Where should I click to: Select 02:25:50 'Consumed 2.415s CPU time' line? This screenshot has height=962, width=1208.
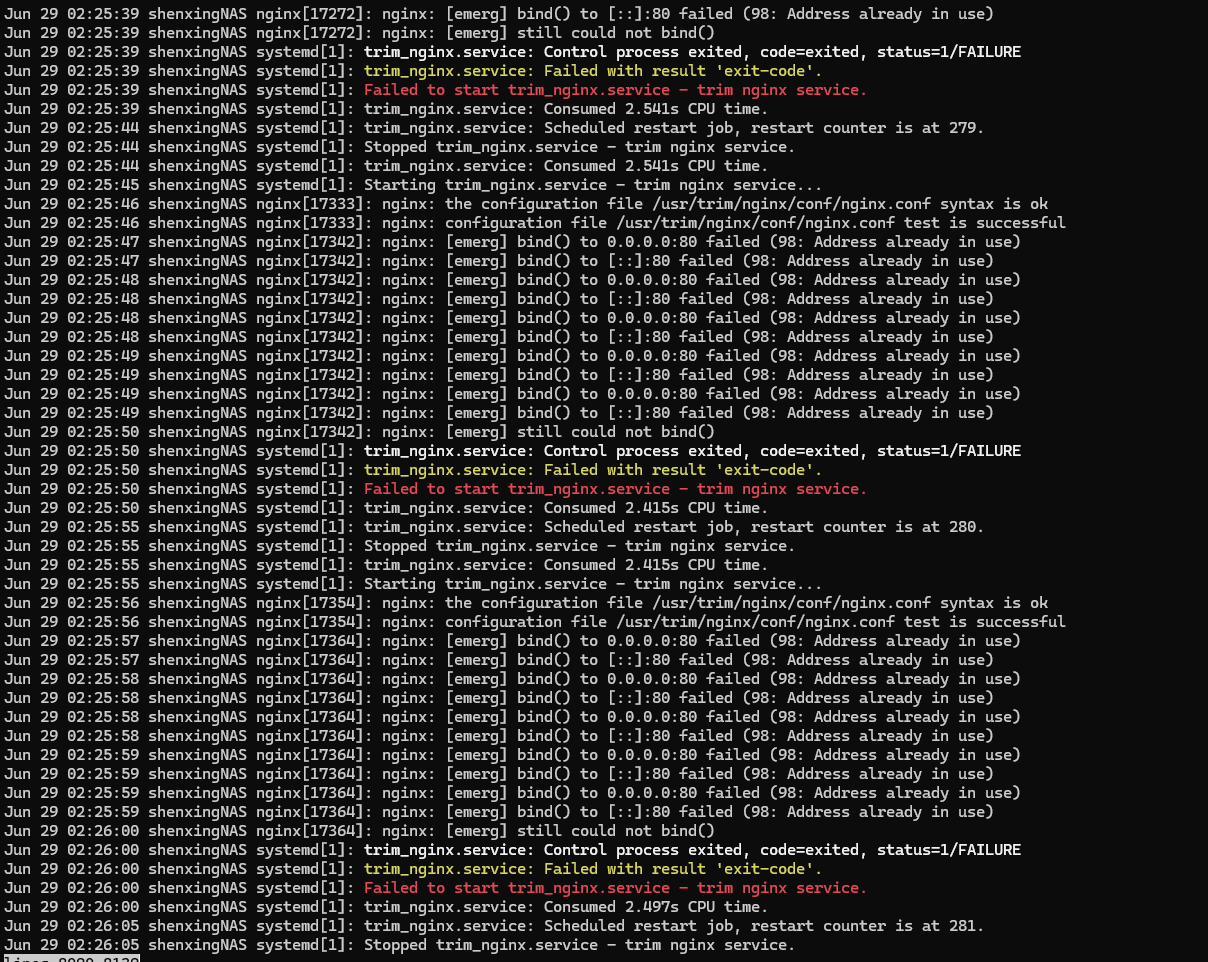click(386, 508)
